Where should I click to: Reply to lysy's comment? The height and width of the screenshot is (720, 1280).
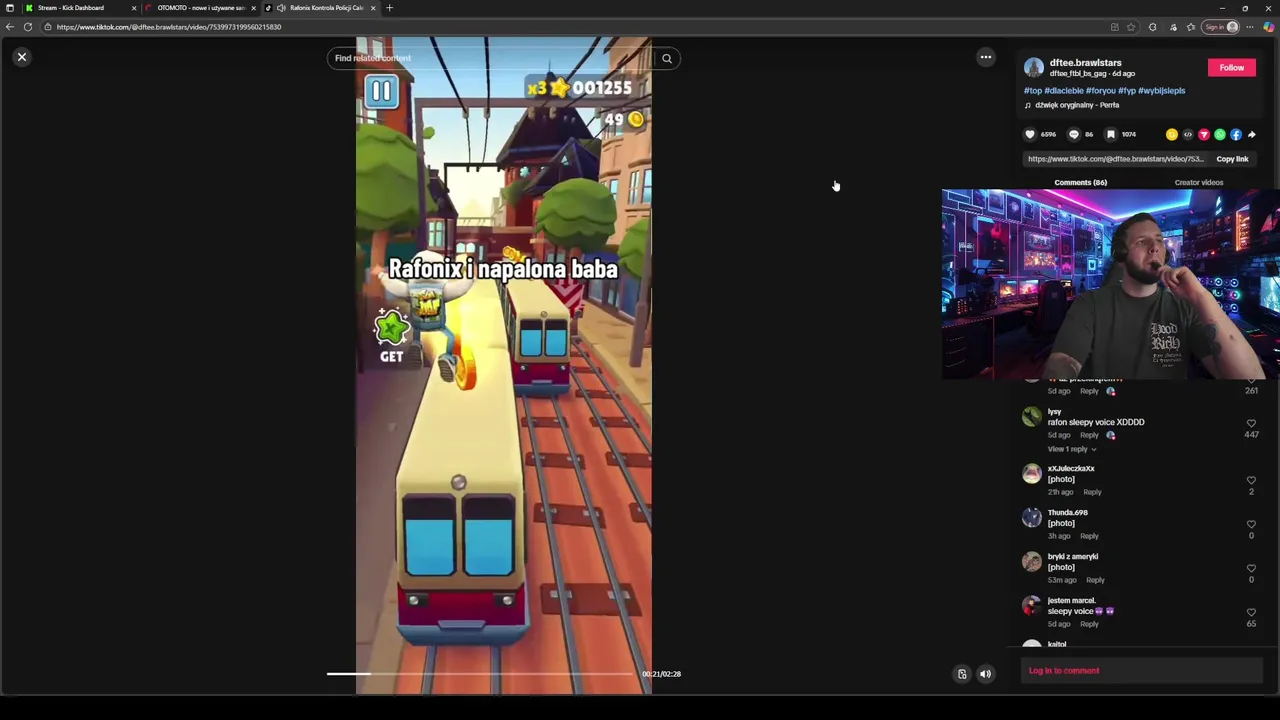[x=1089, y=436]
